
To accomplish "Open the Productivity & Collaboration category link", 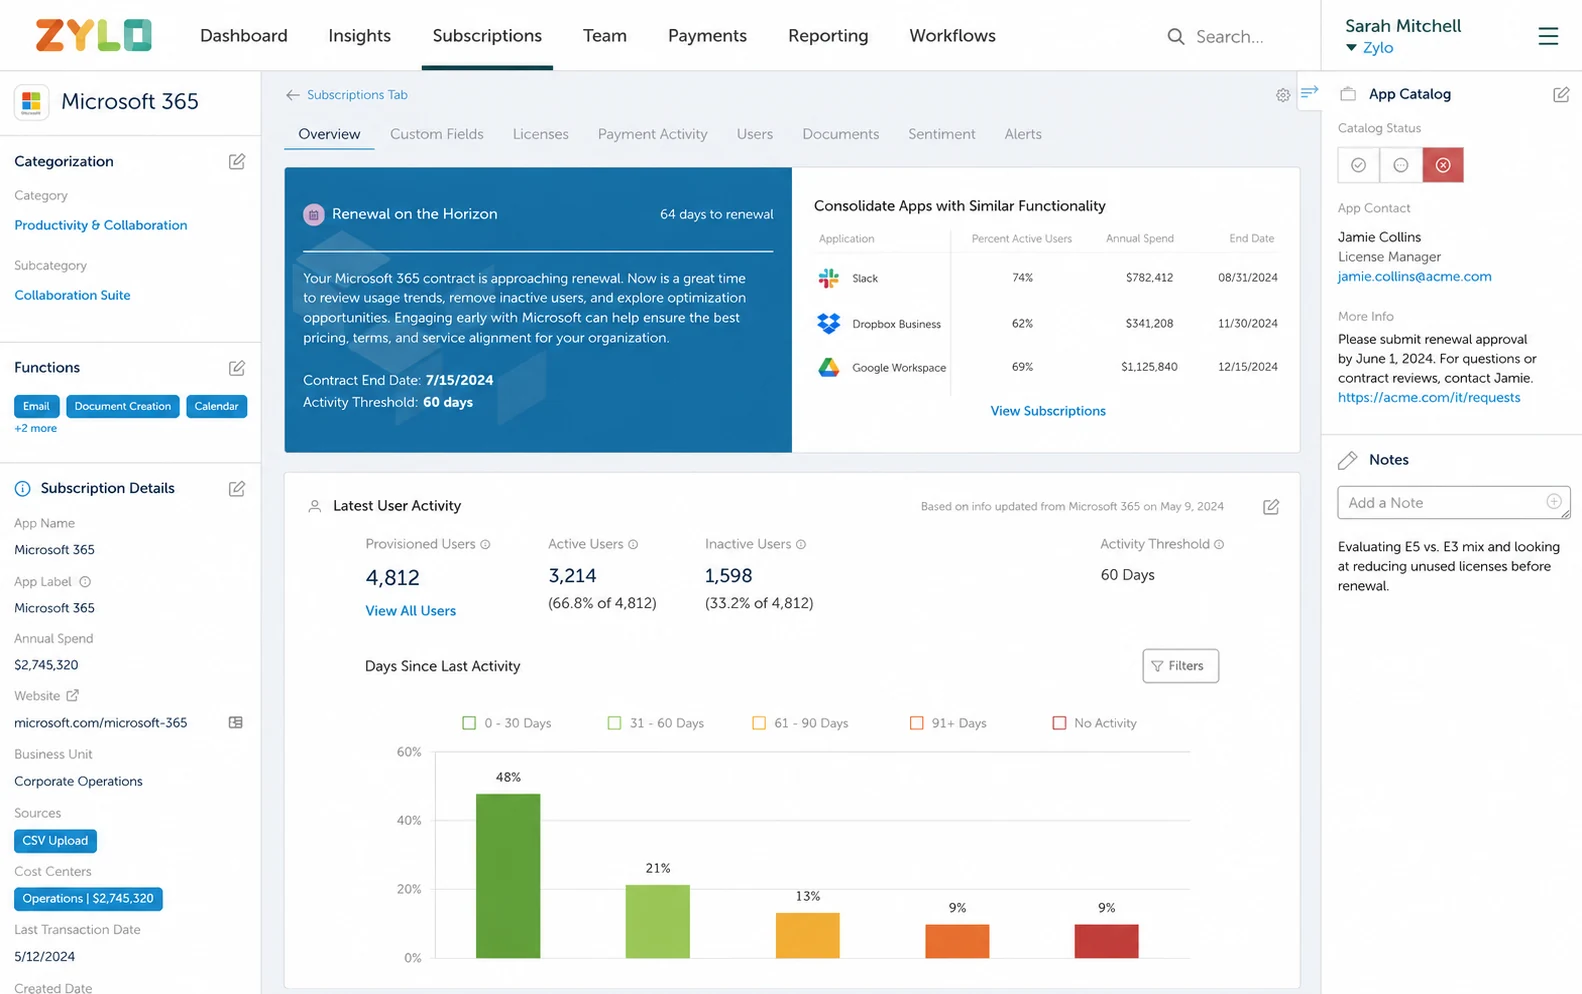I will click(100, 225).
